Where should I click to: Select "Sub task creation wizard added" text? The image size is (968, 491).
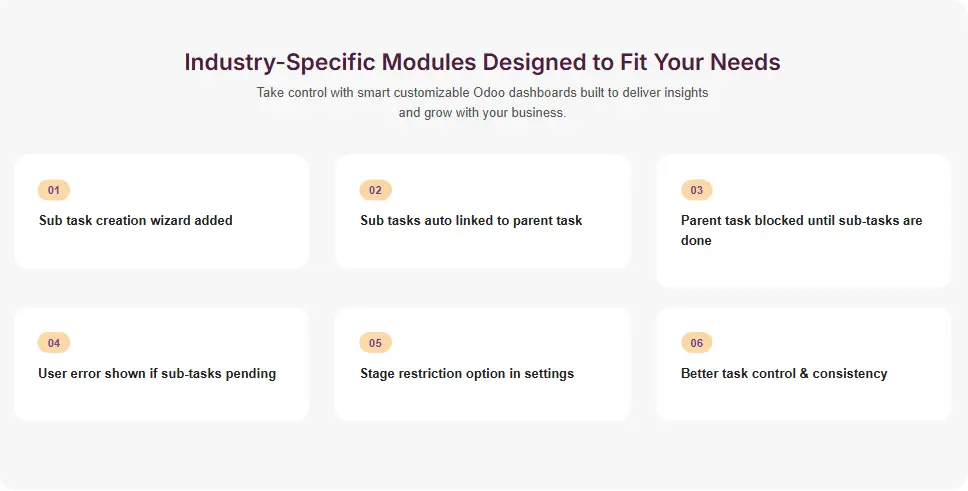[x=135, y=220]
